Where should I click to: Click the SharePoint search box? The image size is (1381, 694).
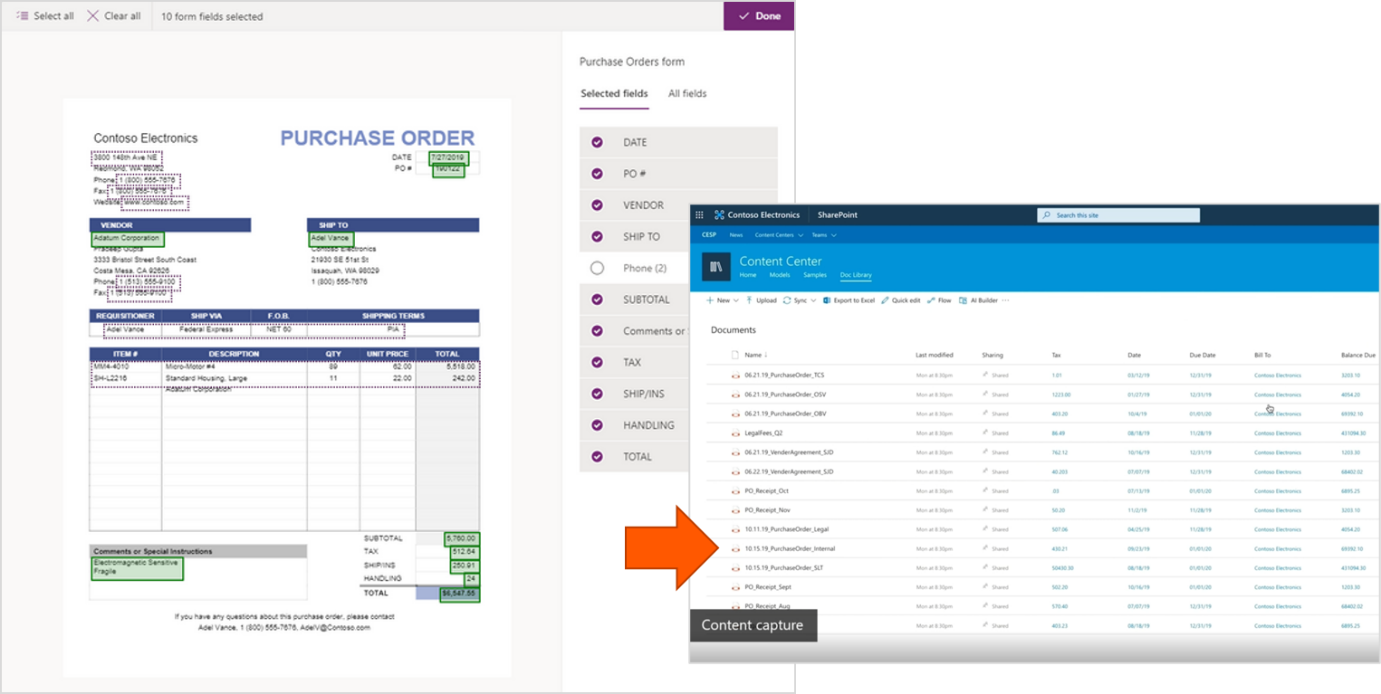[x=1118, y=215]
